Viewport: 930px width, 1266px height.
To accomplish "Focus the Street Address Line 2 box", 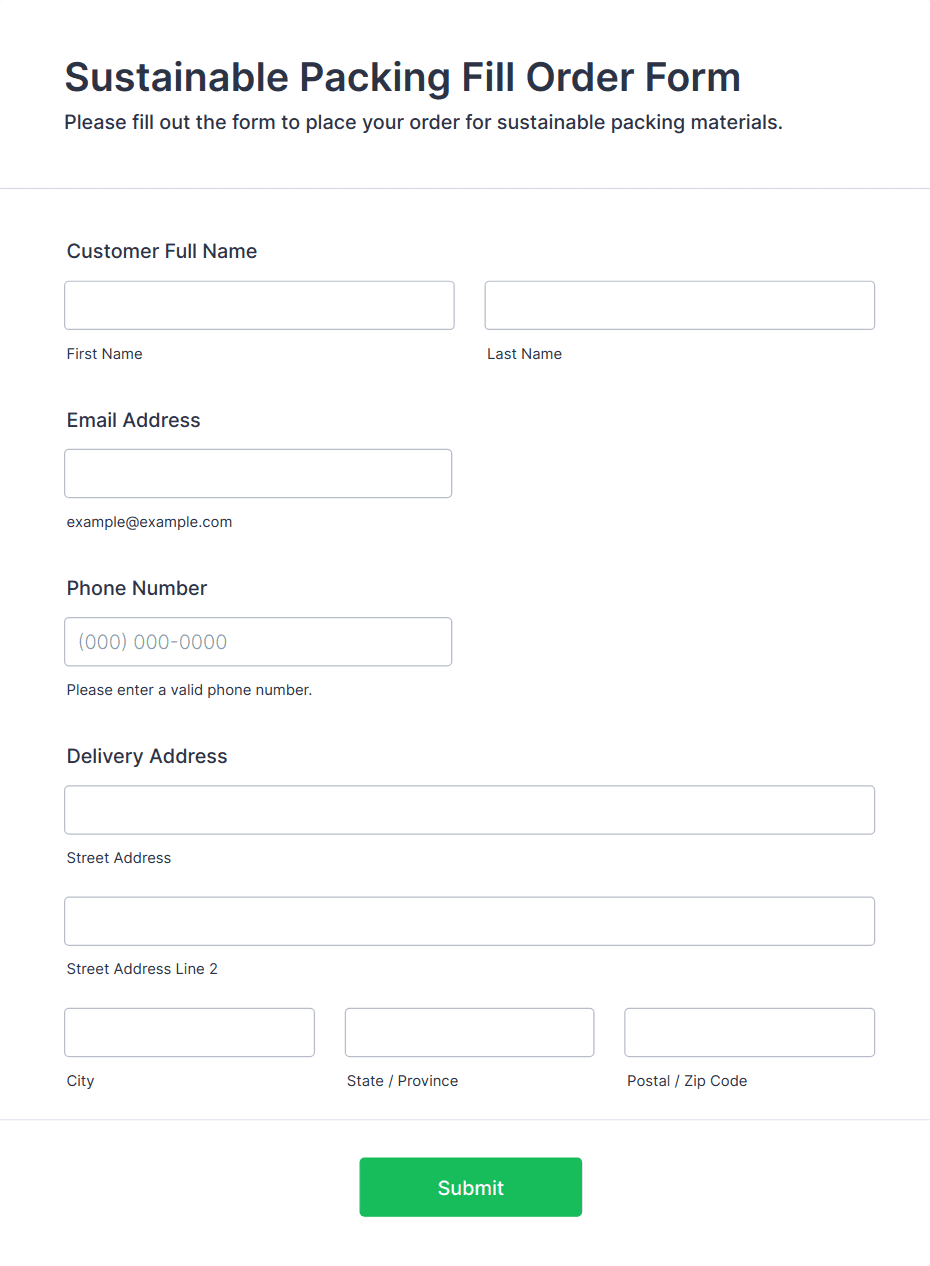I will 469,921.
